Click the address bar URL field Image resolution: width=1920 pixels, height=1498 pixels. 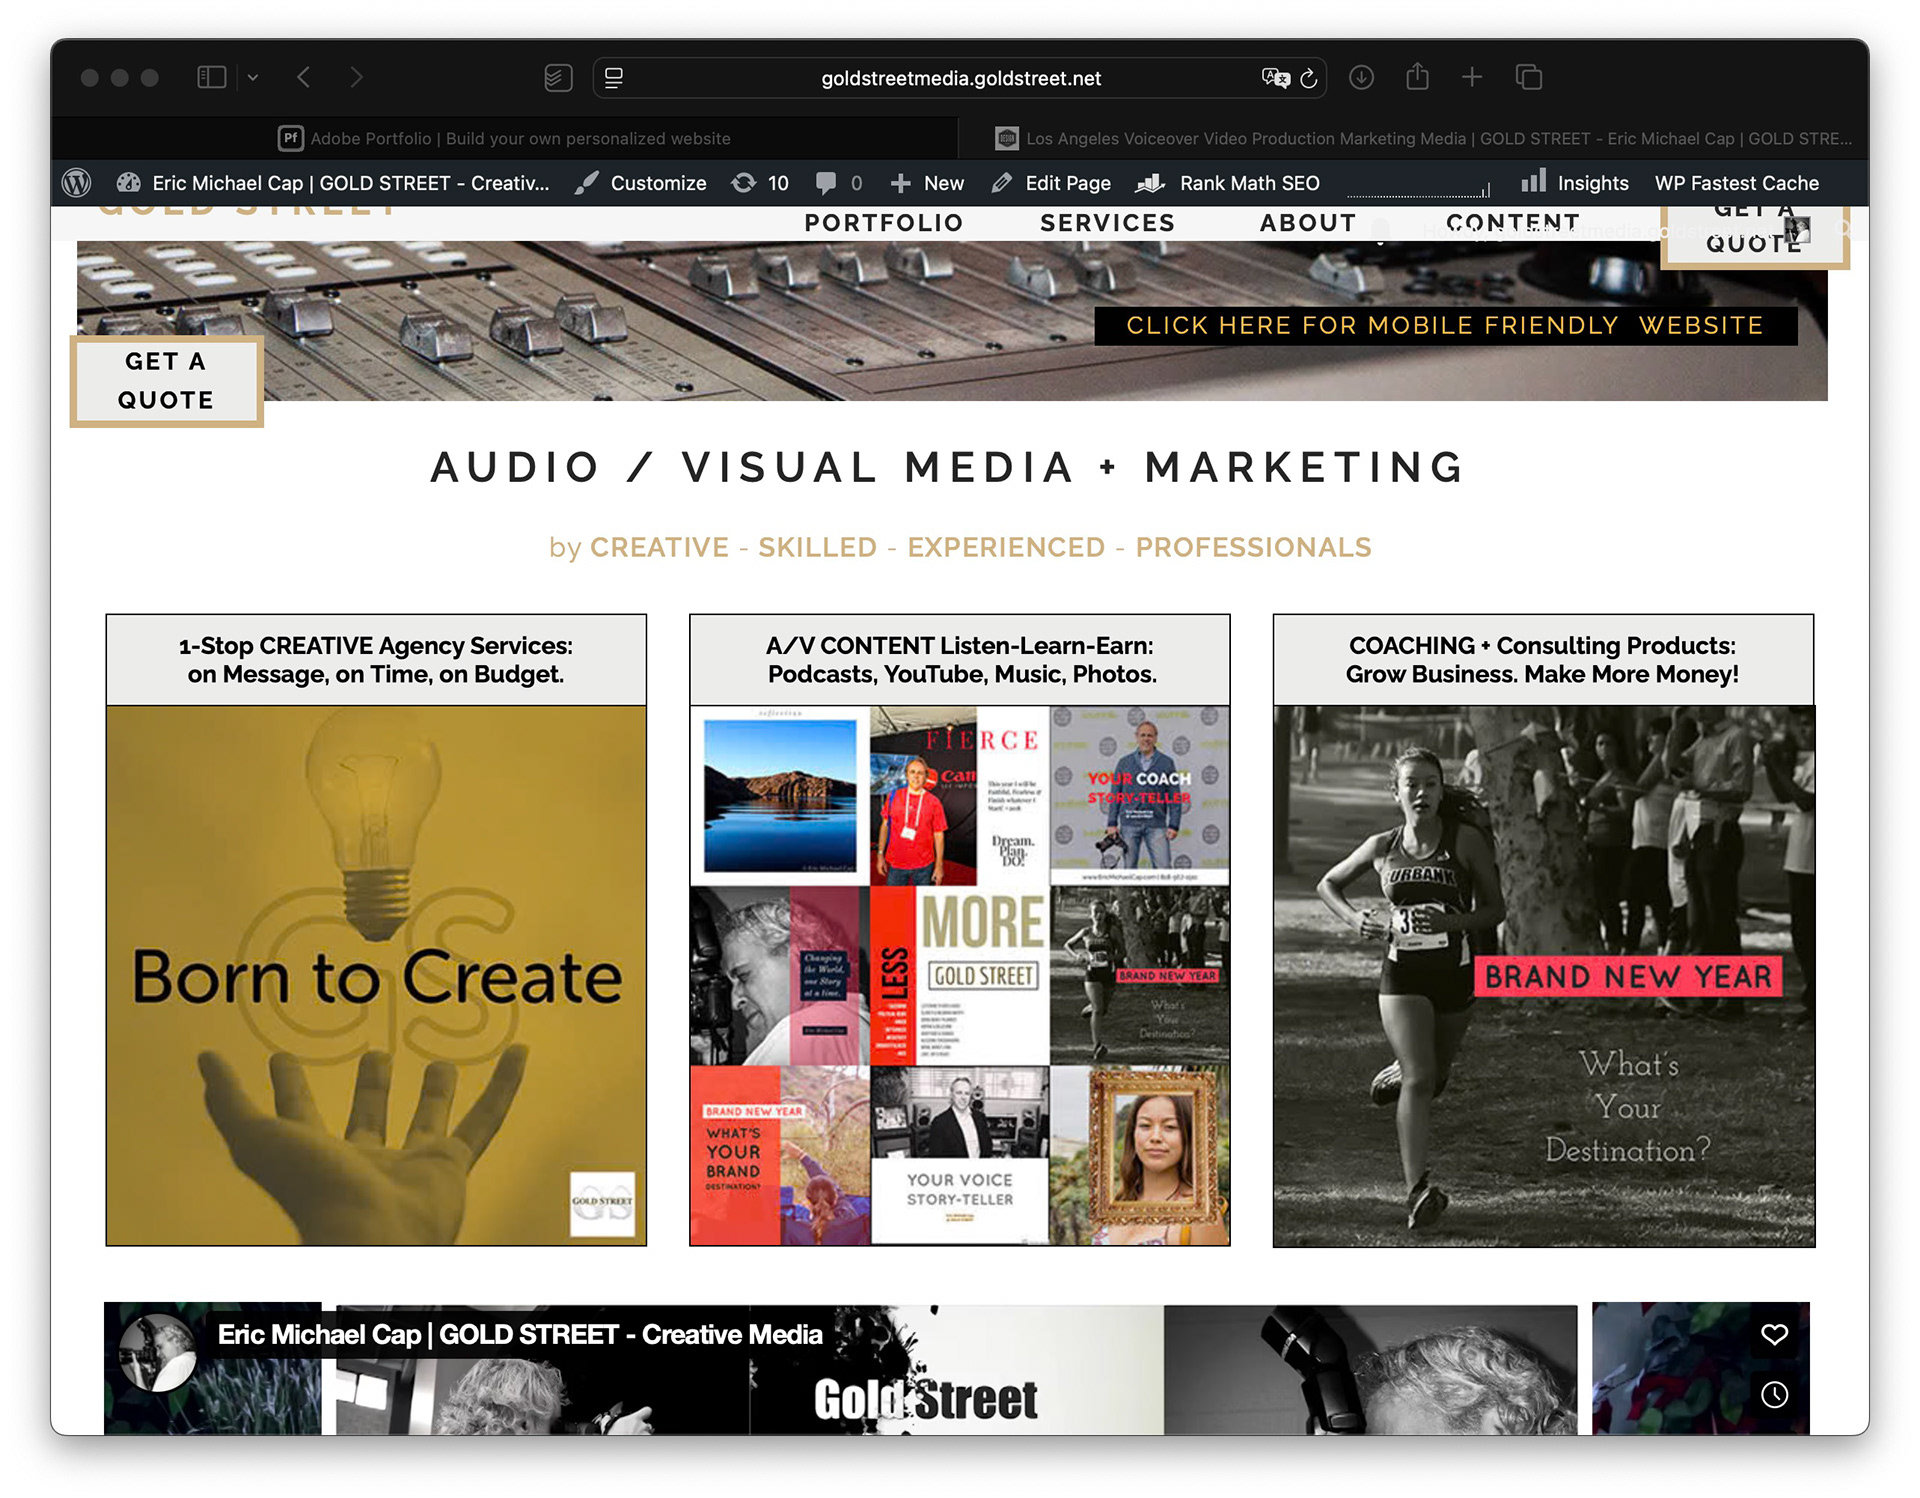tap(960, 78)
